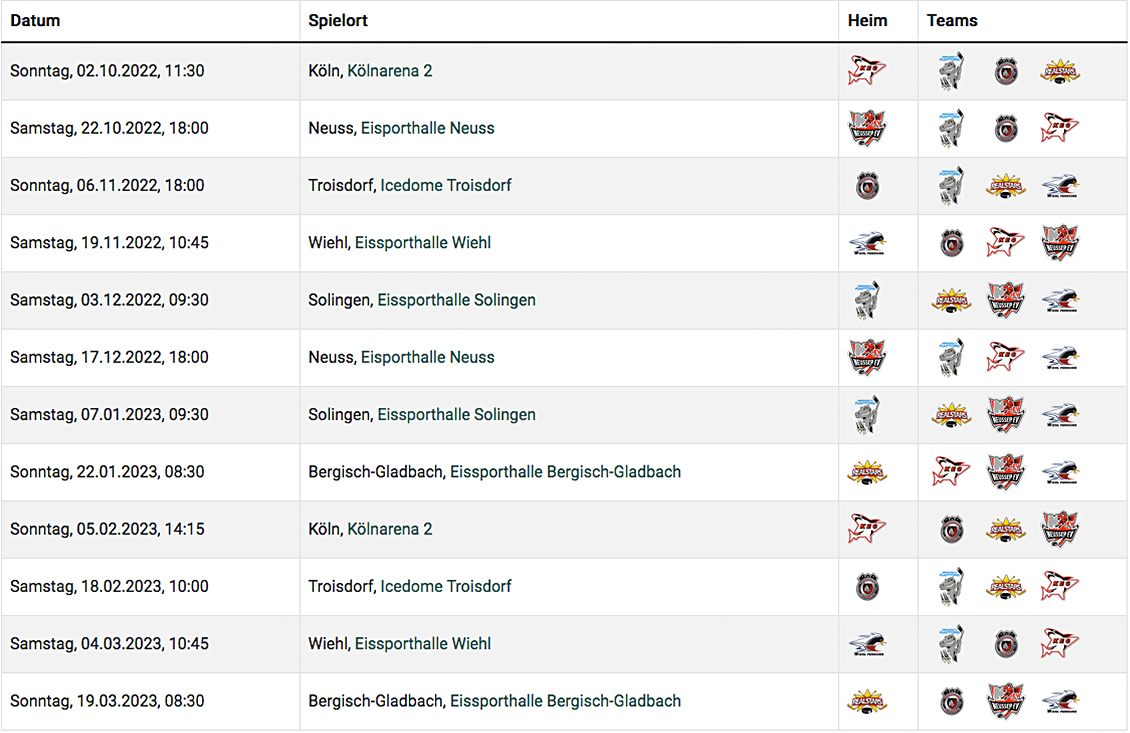
Task: Open the Eissporthalle Solingen link for 07.01.2023
Action: click(457, 414)
